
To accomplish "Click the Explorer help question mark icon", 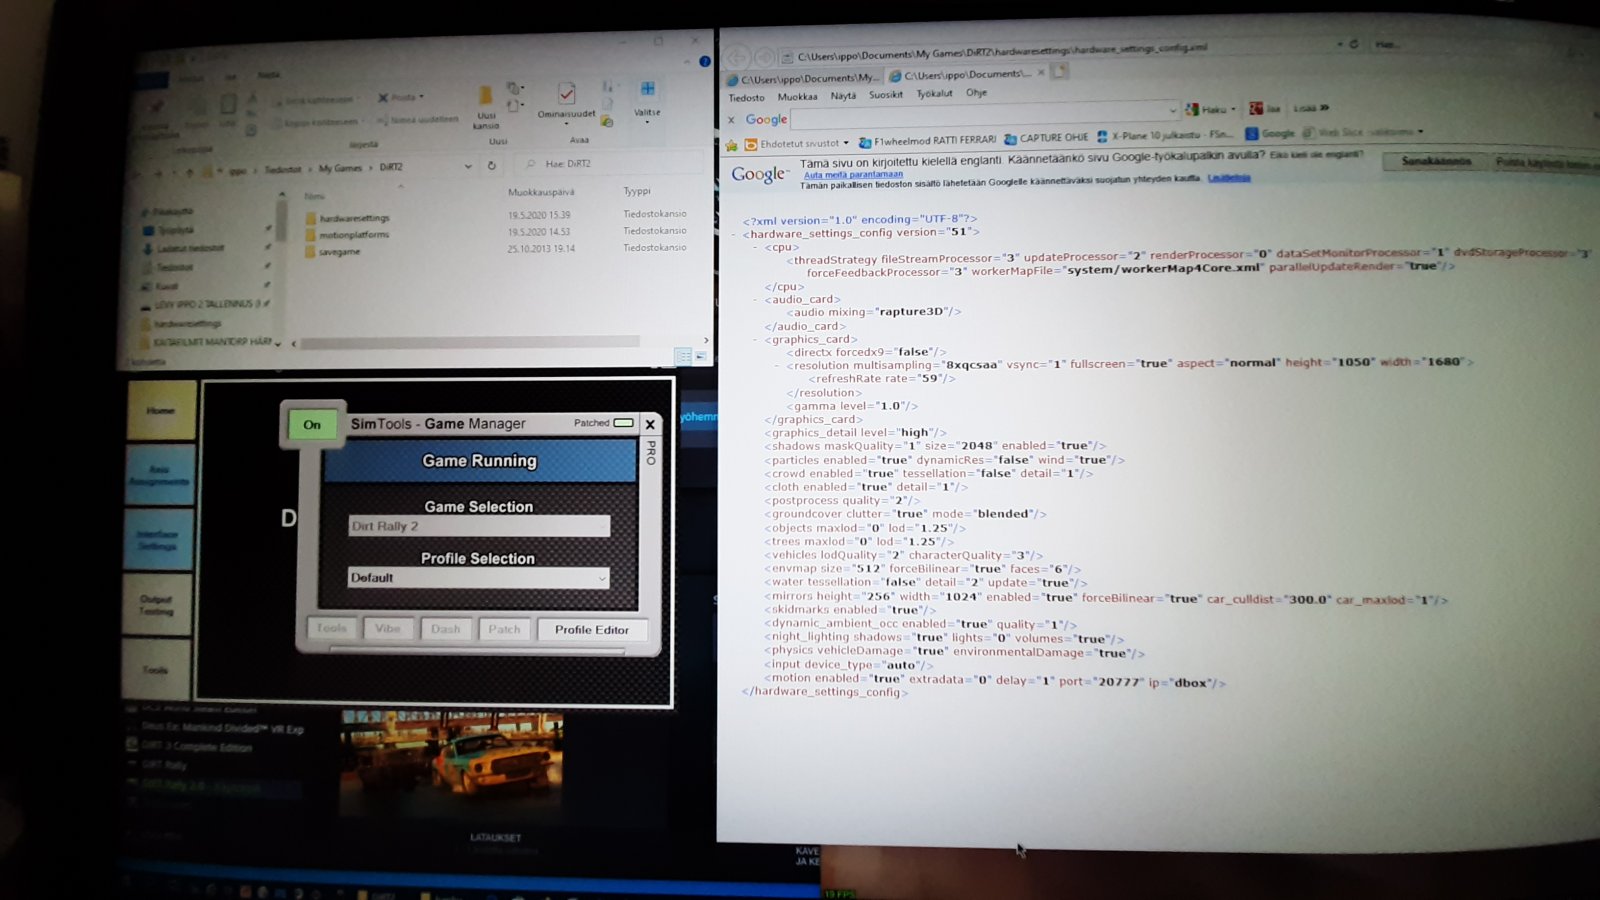I will point(705,61).
